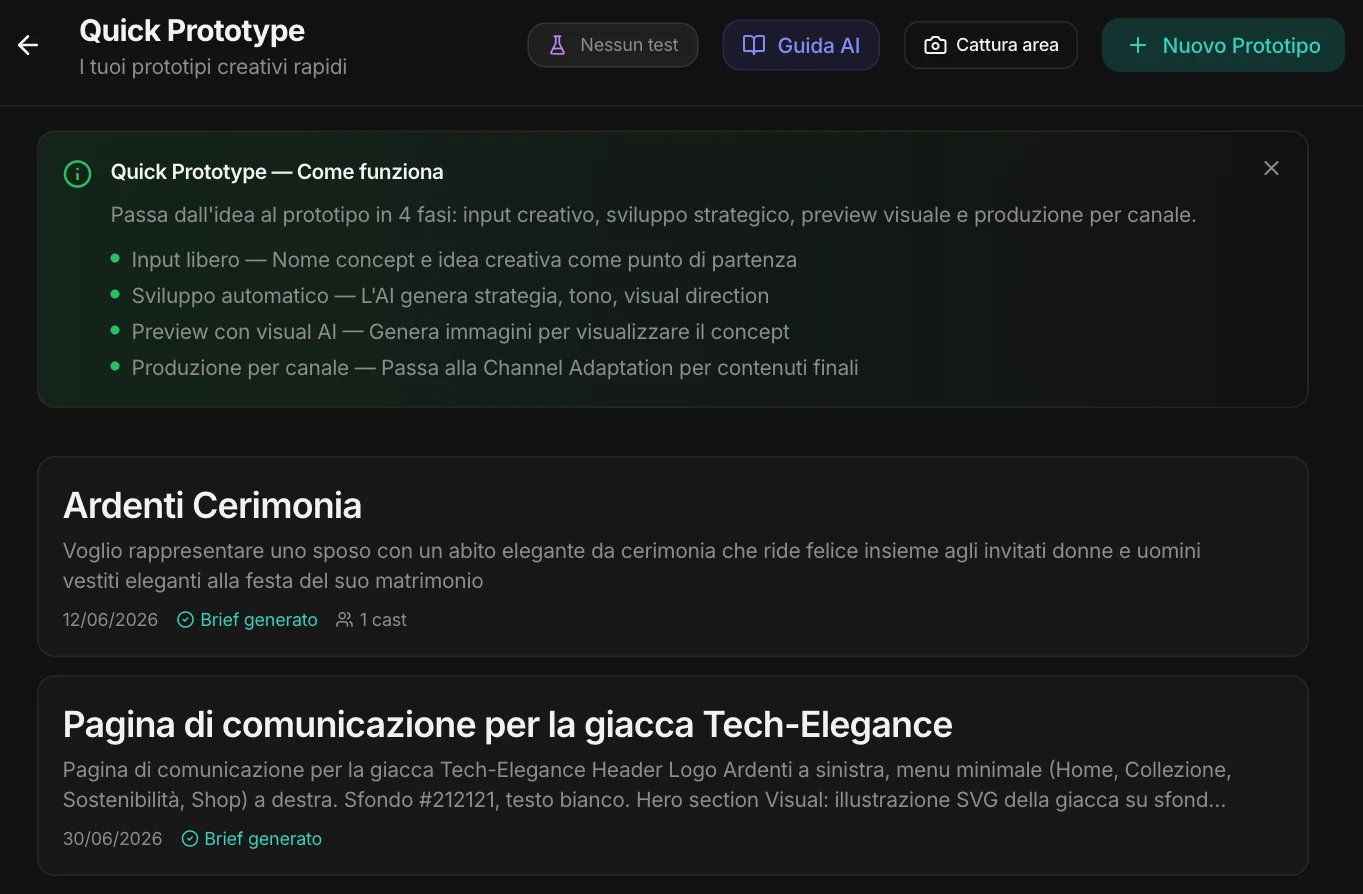
Task: Click the flask icon beside Nessun test
Action: point(557,45)
